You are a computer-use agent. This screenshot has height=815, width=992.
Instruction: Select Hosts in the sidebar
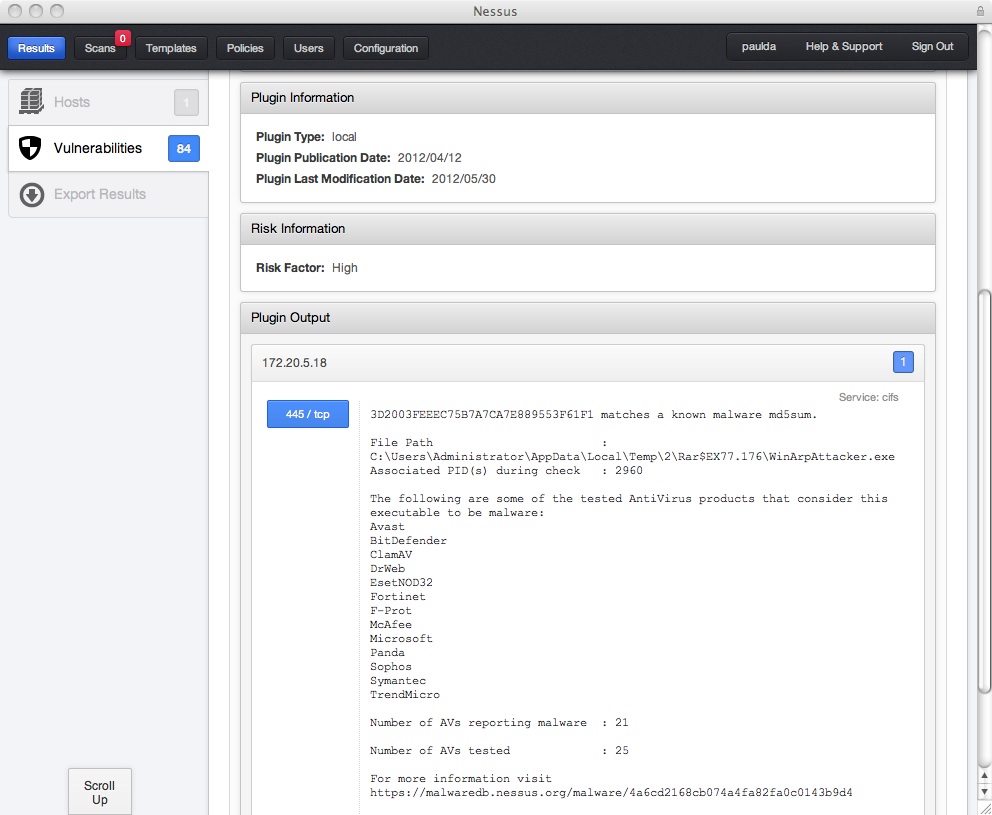click(x=108, y=102)
